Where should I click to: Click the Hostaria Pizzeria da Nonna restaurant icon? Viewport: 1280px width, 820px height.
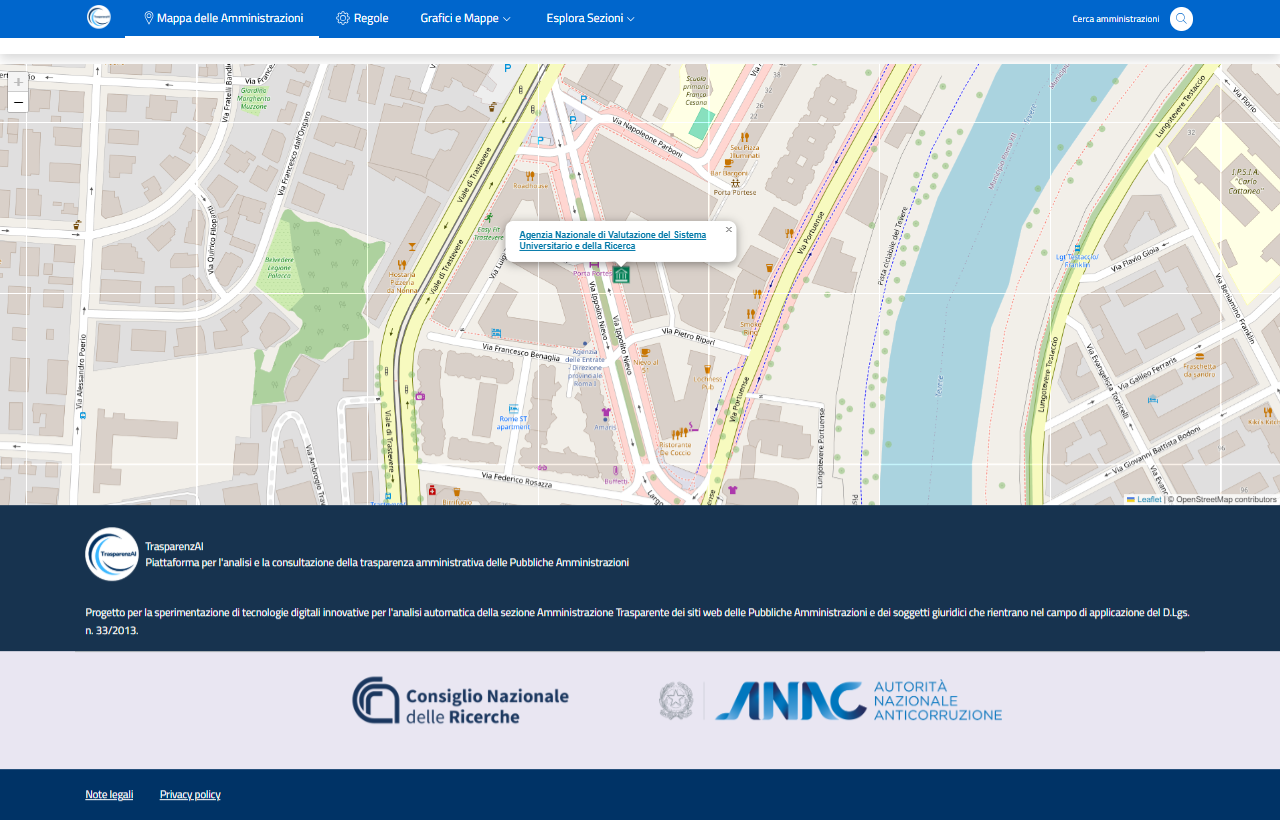tap(402, 265)
